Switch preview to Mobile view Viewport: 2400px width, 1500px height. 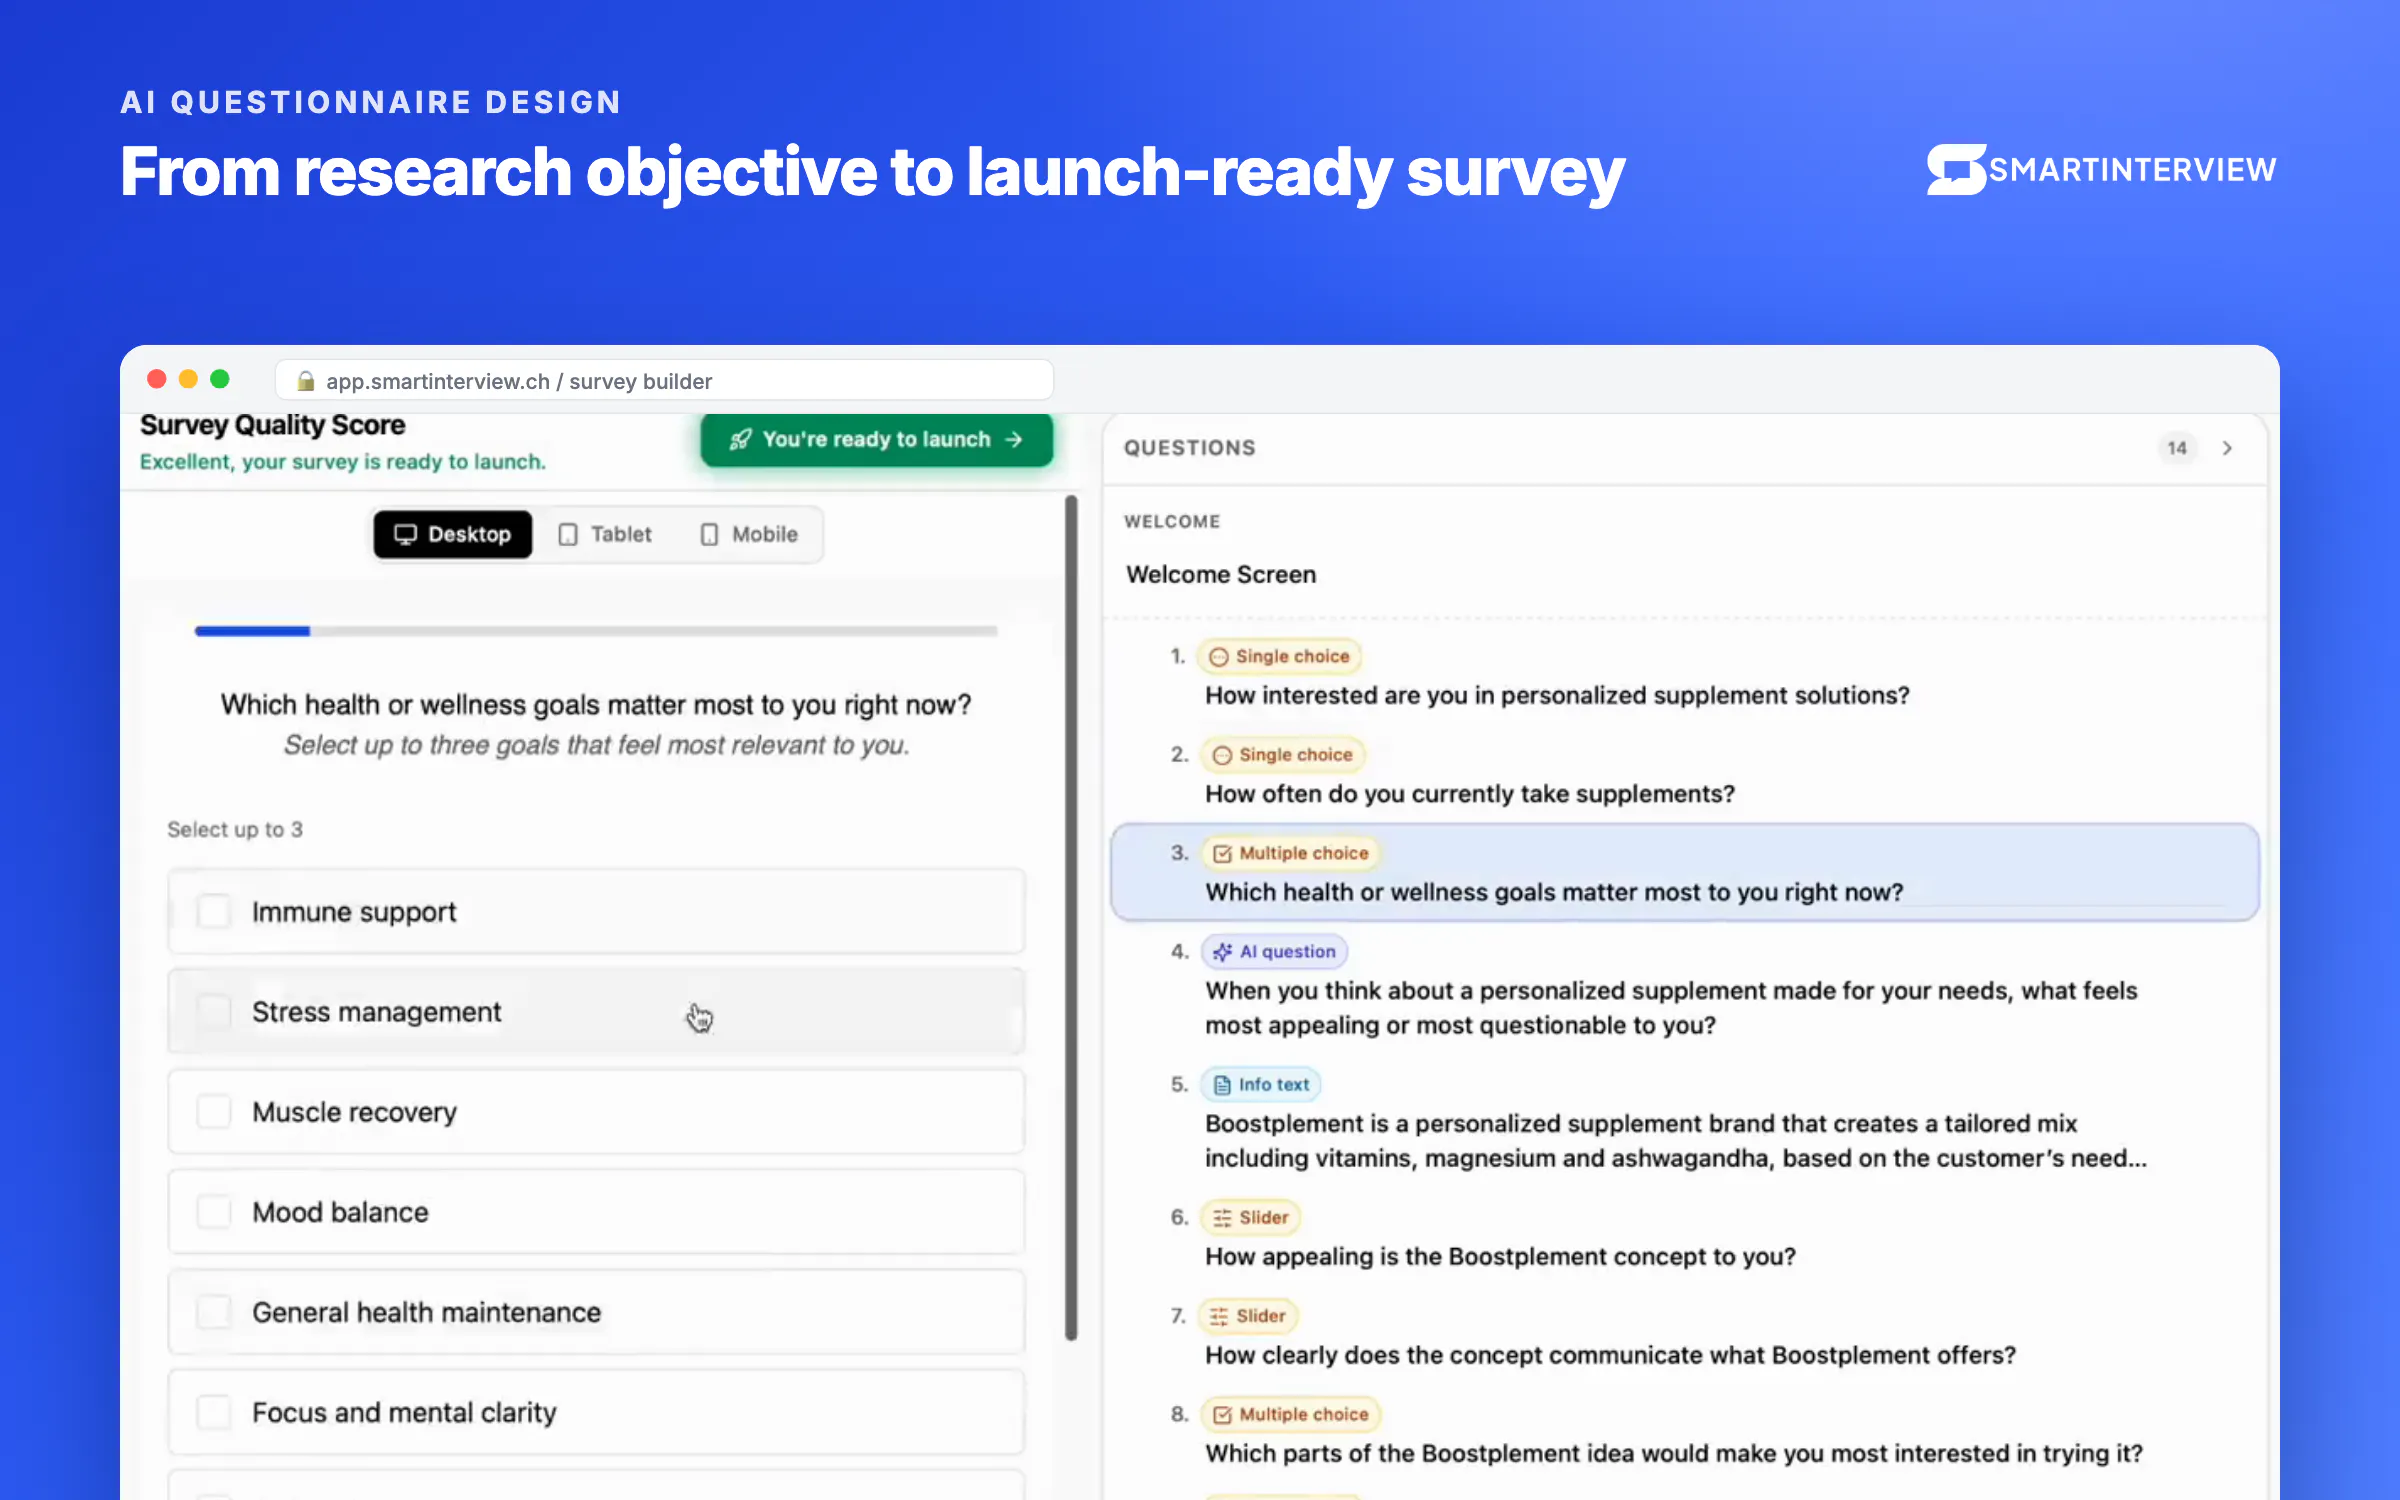(x=749, y=534)
